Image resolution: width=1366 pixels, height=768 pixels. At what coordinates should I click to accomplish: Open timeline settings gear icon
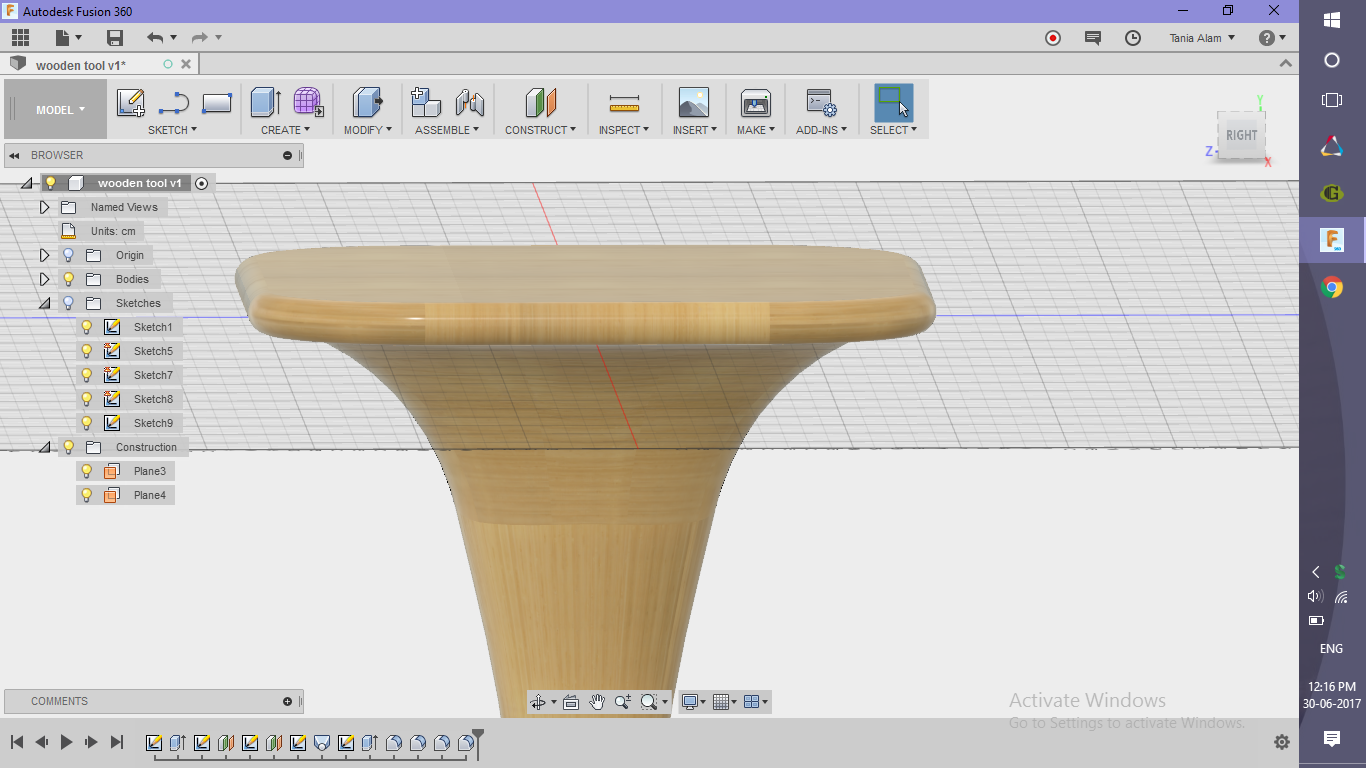coord(1282,742)
